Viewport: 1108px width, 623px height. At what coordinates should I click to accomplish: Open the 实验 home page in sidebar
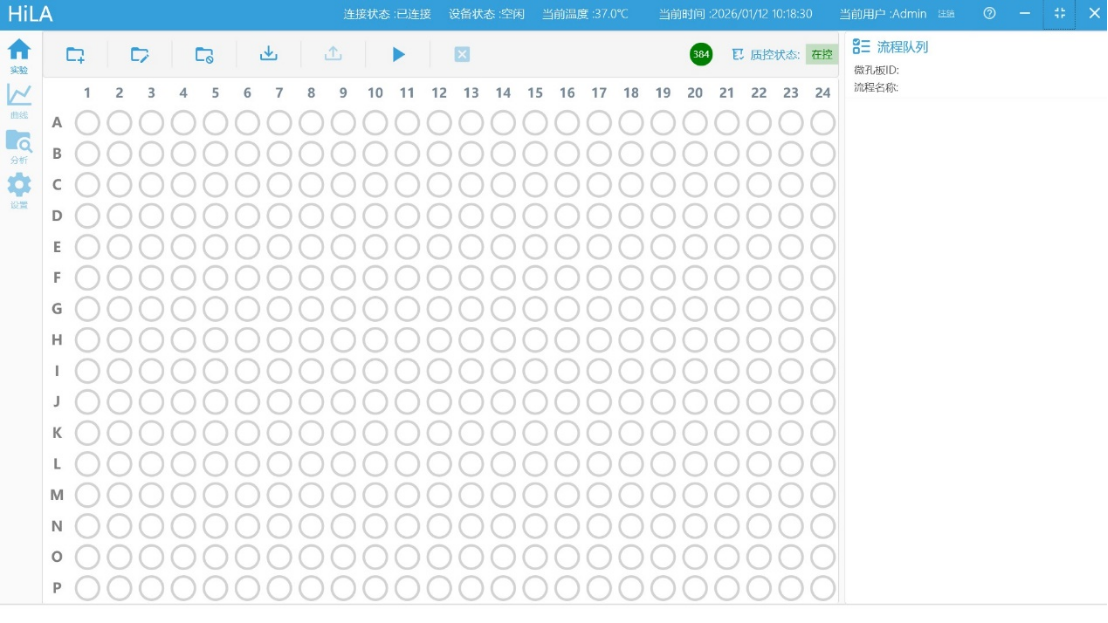pos(19,55)
